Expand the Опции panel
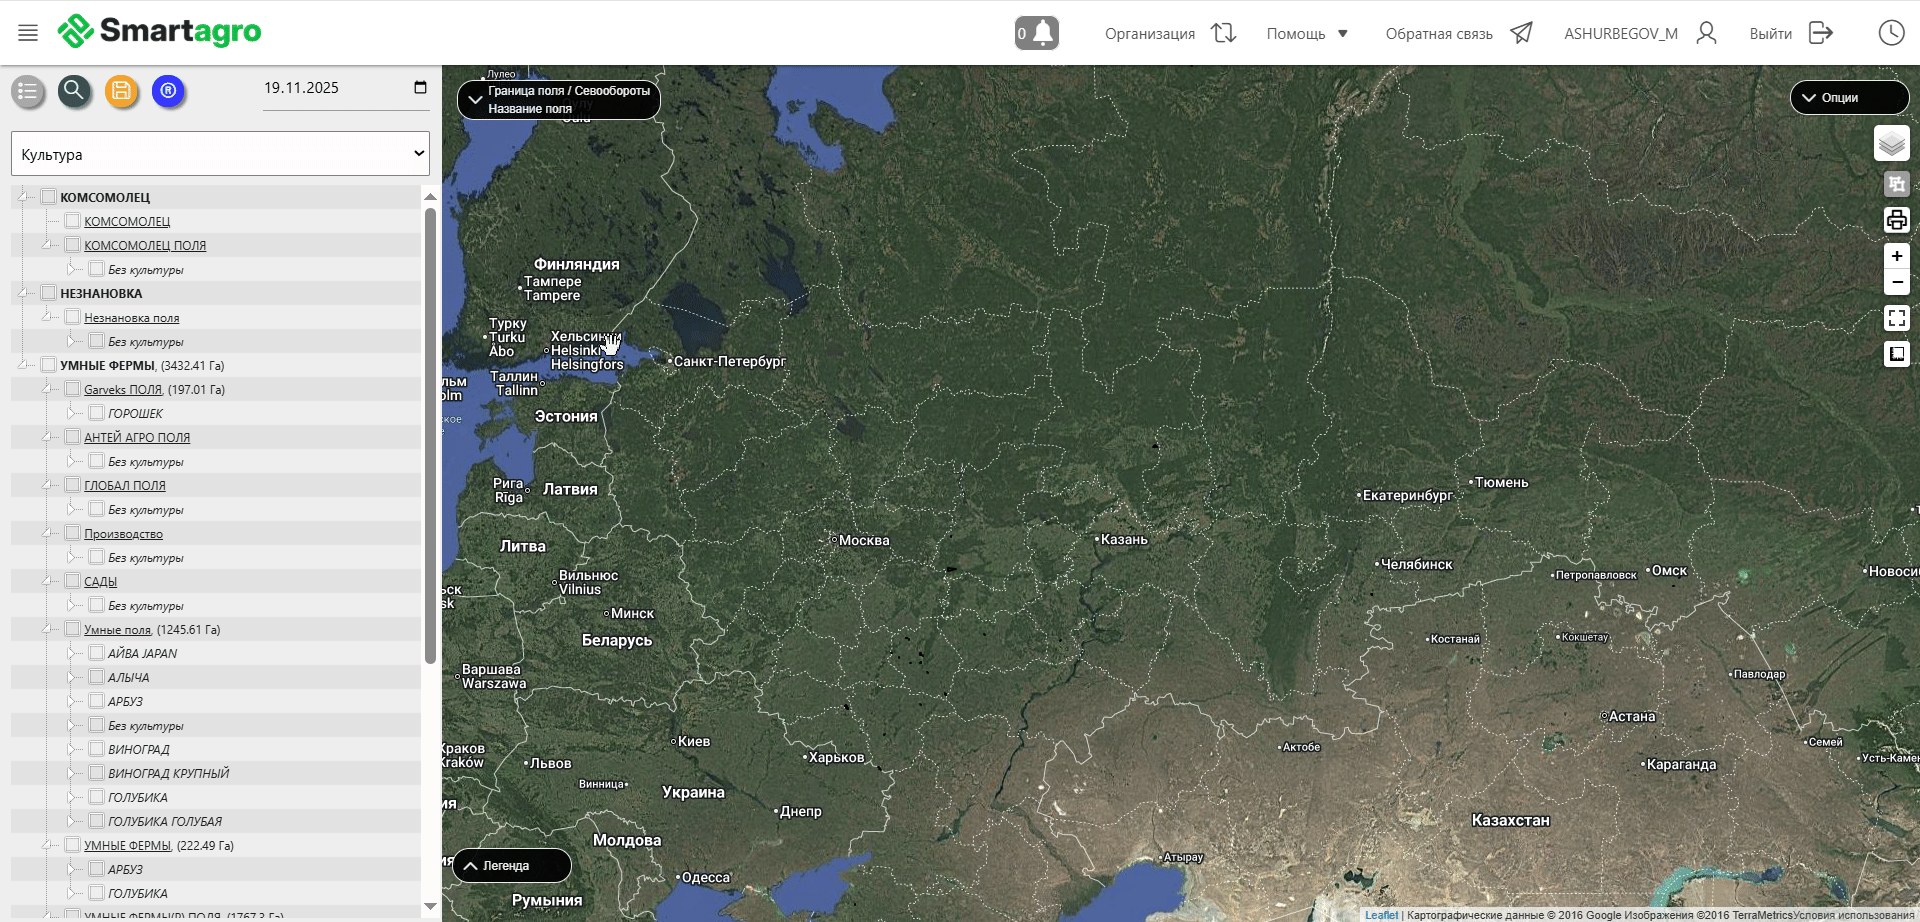The width and height of the screenshot is (1920, 922). point(1848,98)
